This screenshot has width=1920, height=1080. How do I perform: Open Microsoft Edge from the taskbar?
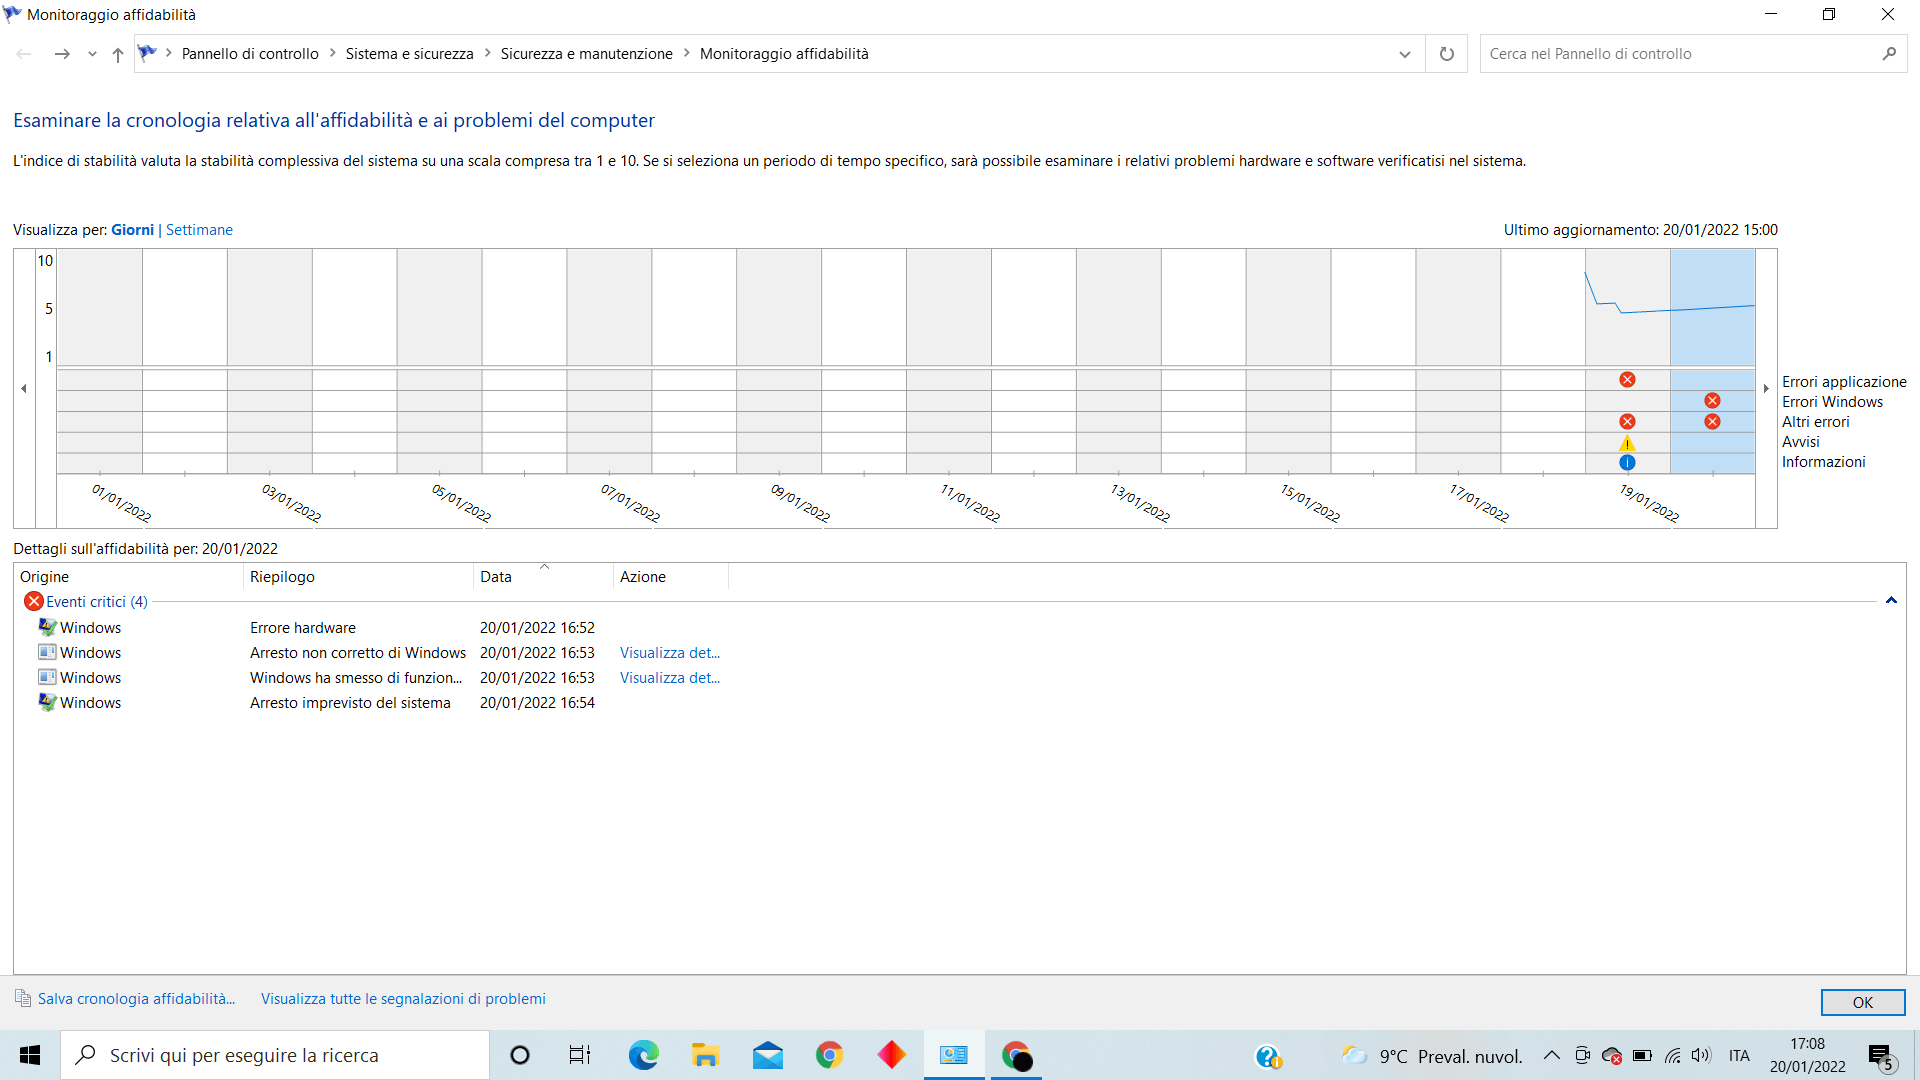(643, 1055)
